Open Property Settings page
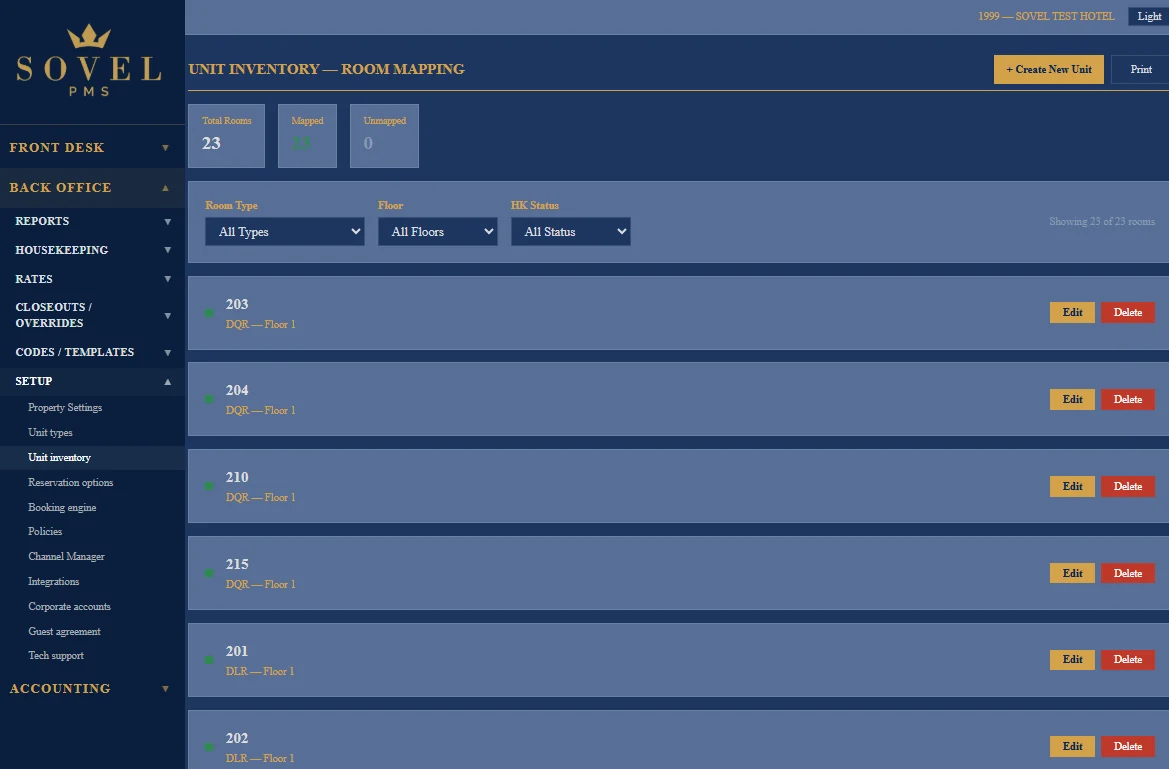 click(65, 407)
